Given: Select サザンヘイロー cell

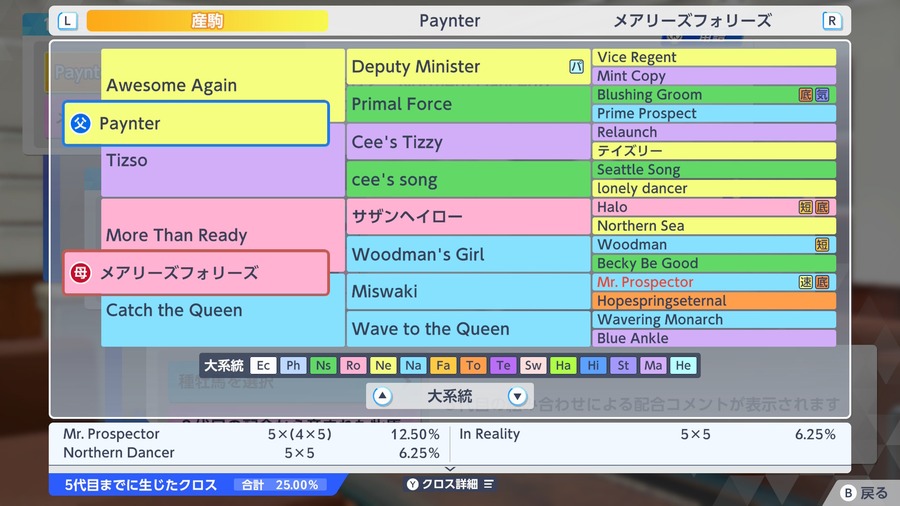Looking at the screenshot, I should click(468, 216).
